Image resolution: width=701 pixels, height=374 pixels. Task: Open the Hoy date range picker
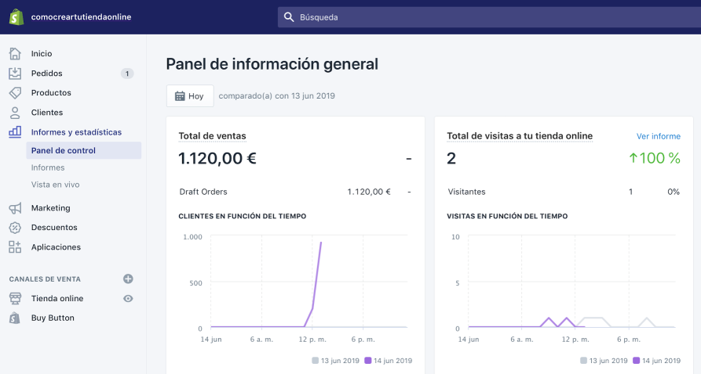[190, 96]
